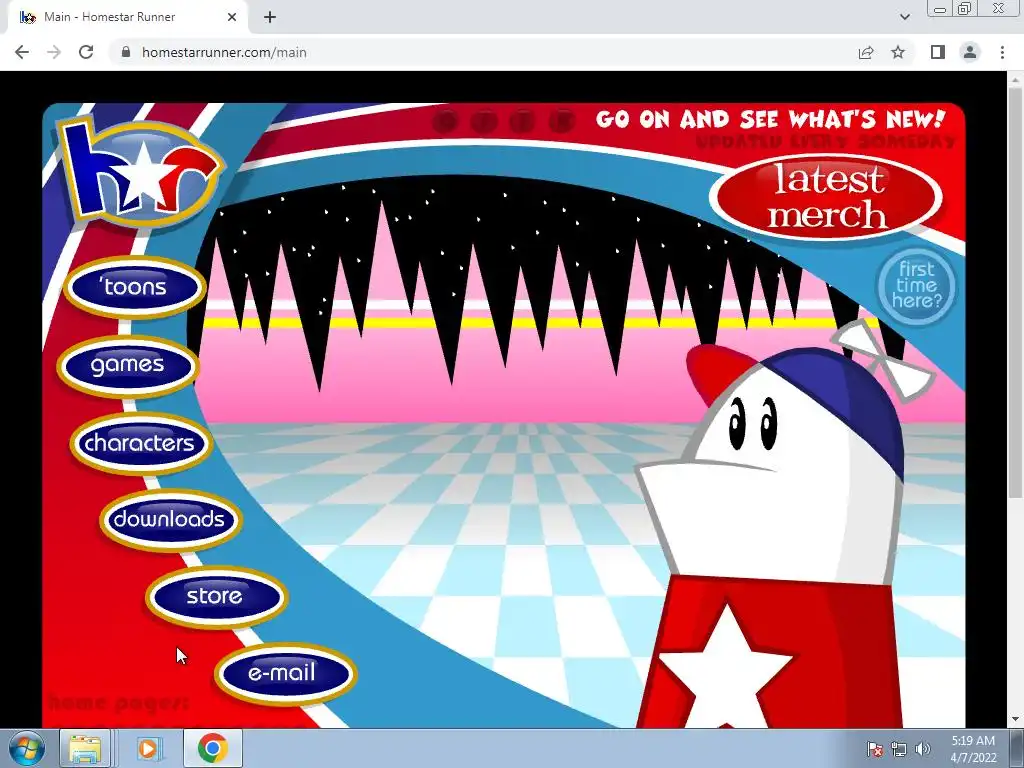Bookmark this page with star icon
1024x768 pixels.
898,52
